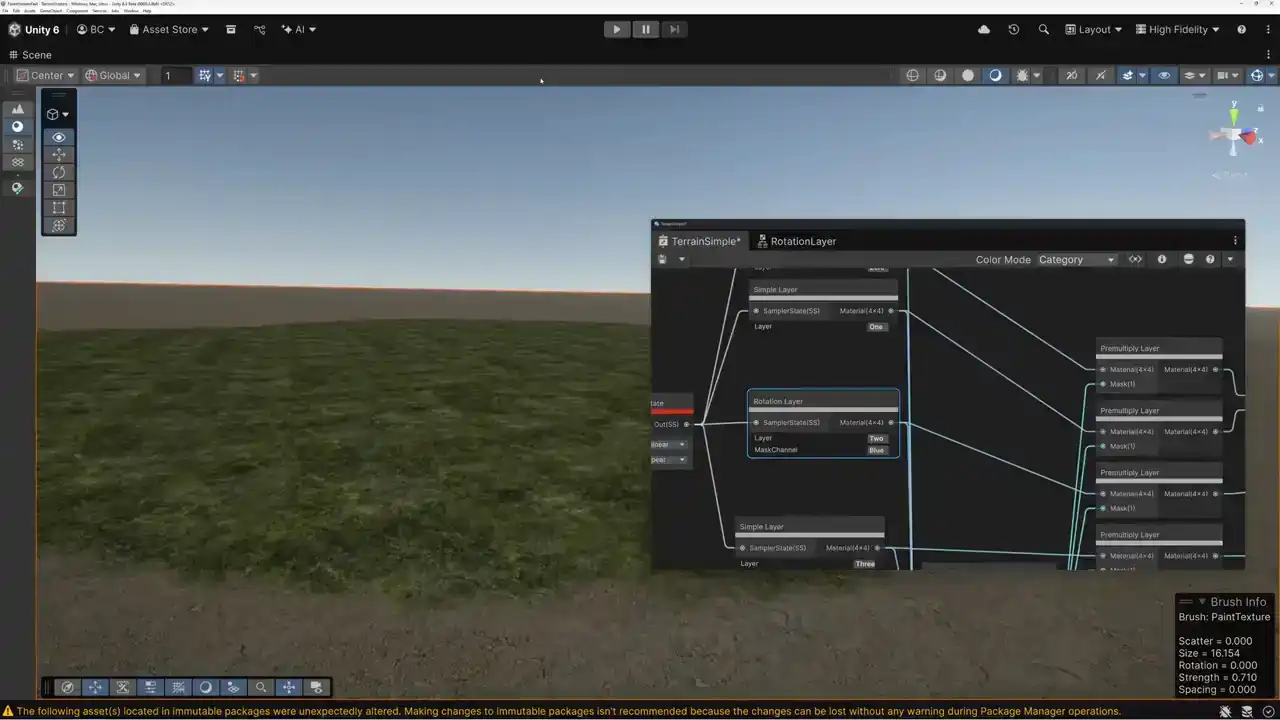
Task: Save the shader graph asset
Action: coord(662,260)
